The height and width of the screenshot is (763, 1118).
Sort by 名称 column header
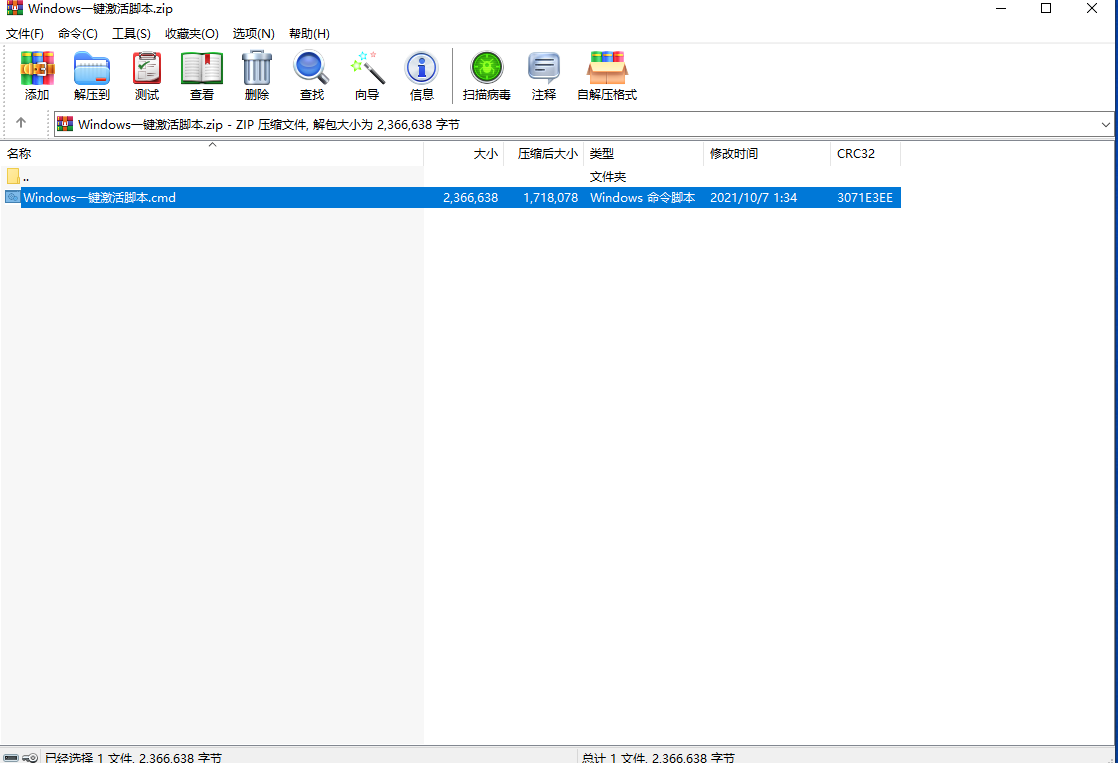[x=212, y=153]
